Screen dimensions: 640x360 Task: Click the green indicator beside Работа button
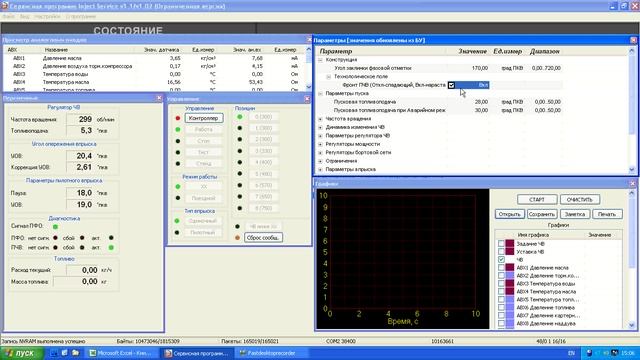click(x=178, y=129)
